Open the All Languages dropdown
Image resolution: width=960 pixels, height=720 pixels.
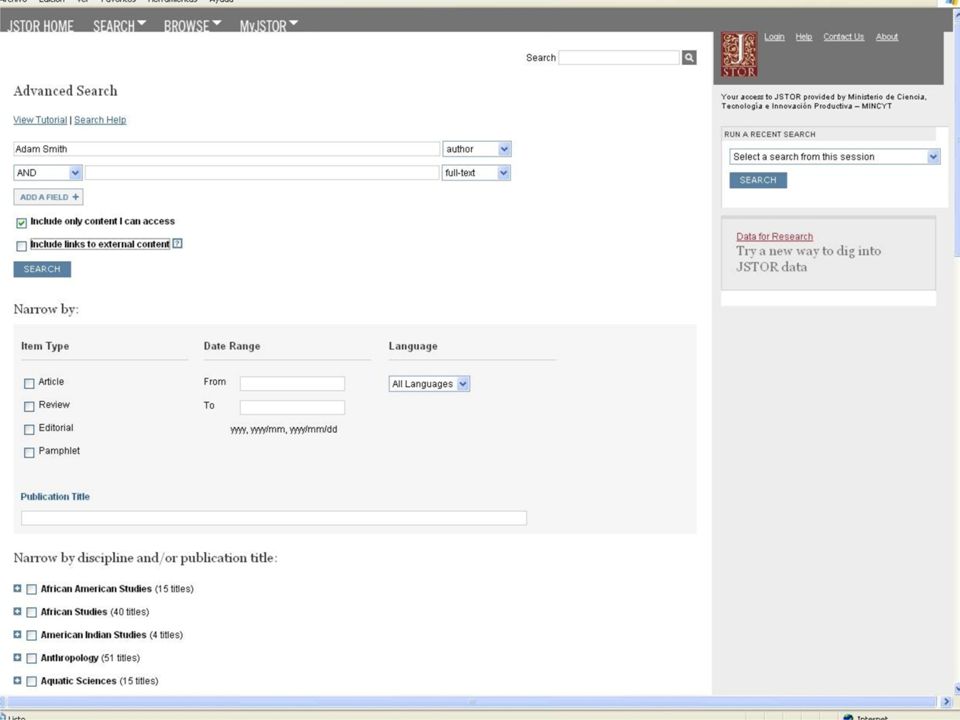pyautogui.click(x=429, y=384)
